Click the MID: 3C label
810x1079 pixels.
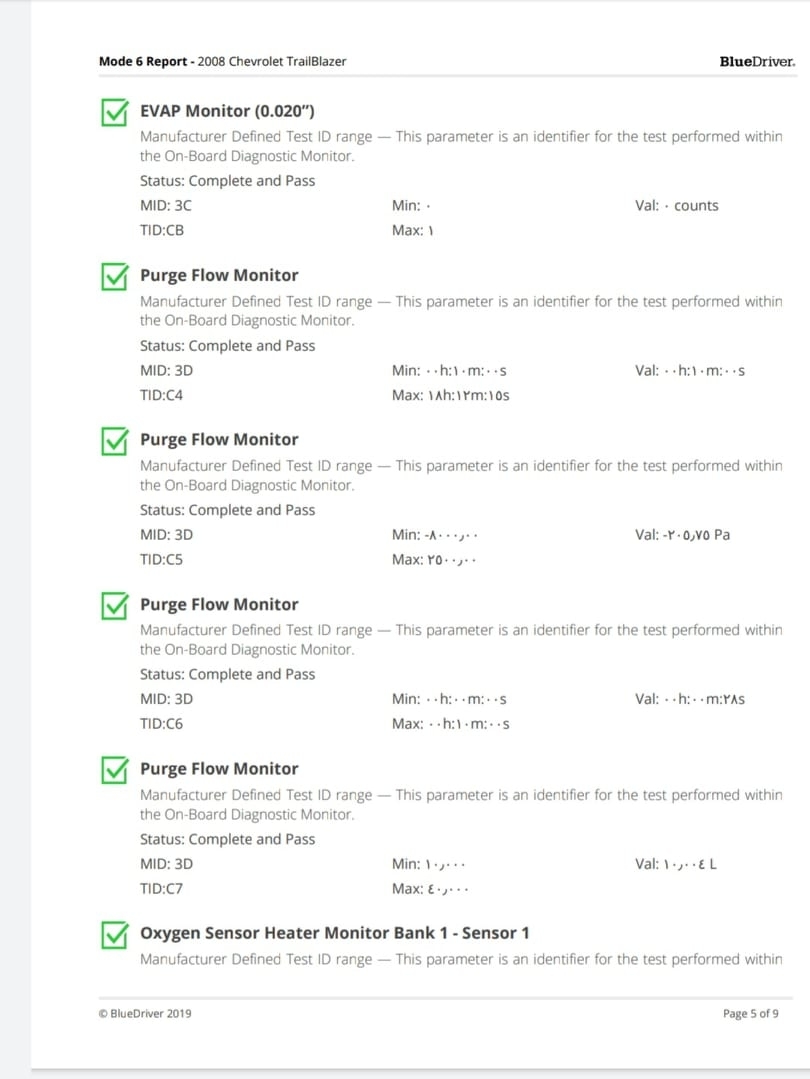[166, 206]
